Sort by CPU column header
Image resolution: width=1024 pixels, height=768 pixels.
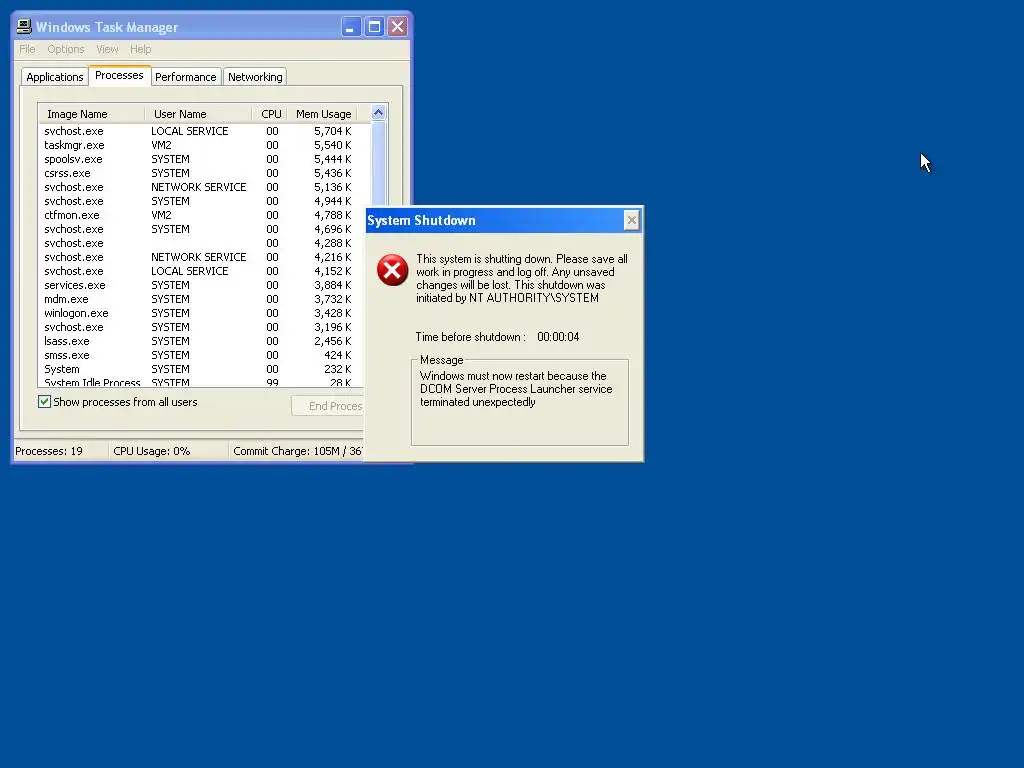pos(270,114)
